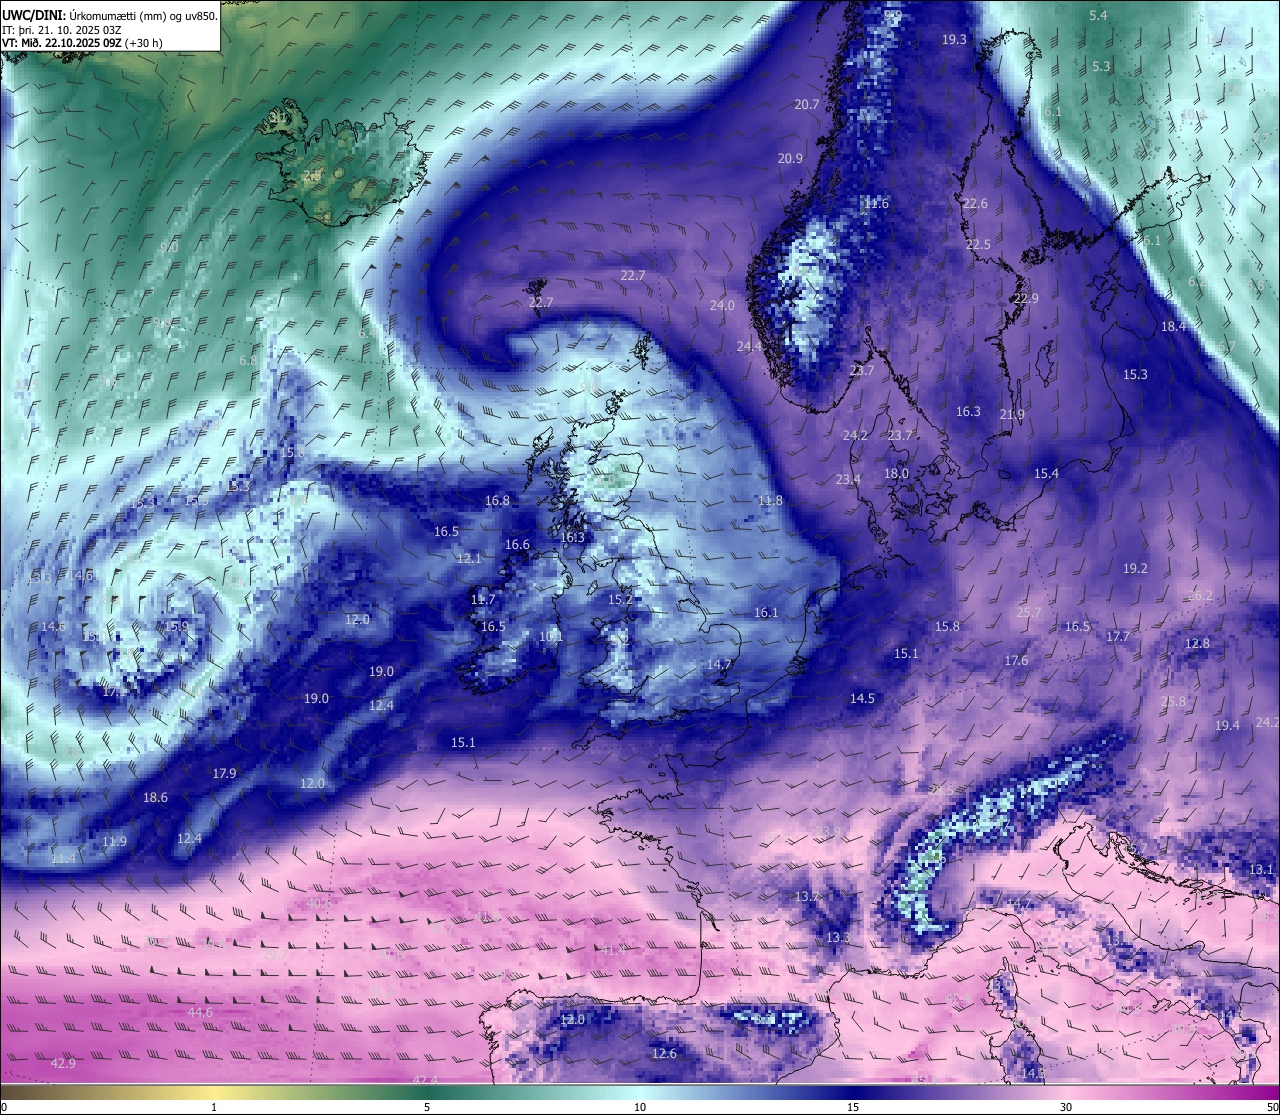This screenshot has width=1280, height=1115.
Task: Click the 20.7 value off Norway
Action: click(807, 104)
